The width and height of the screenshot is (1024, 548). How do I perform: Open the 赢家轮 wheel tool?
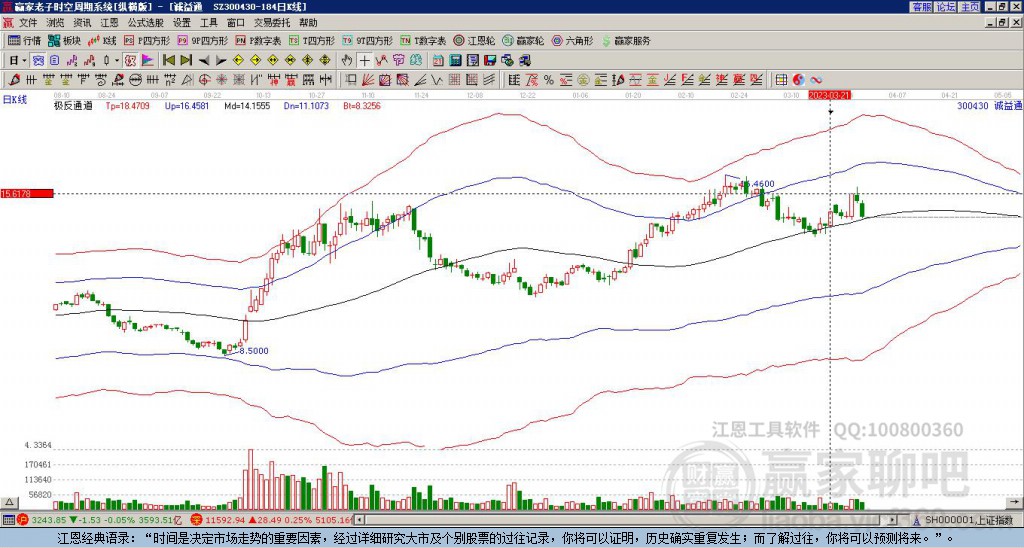(523, 40)
